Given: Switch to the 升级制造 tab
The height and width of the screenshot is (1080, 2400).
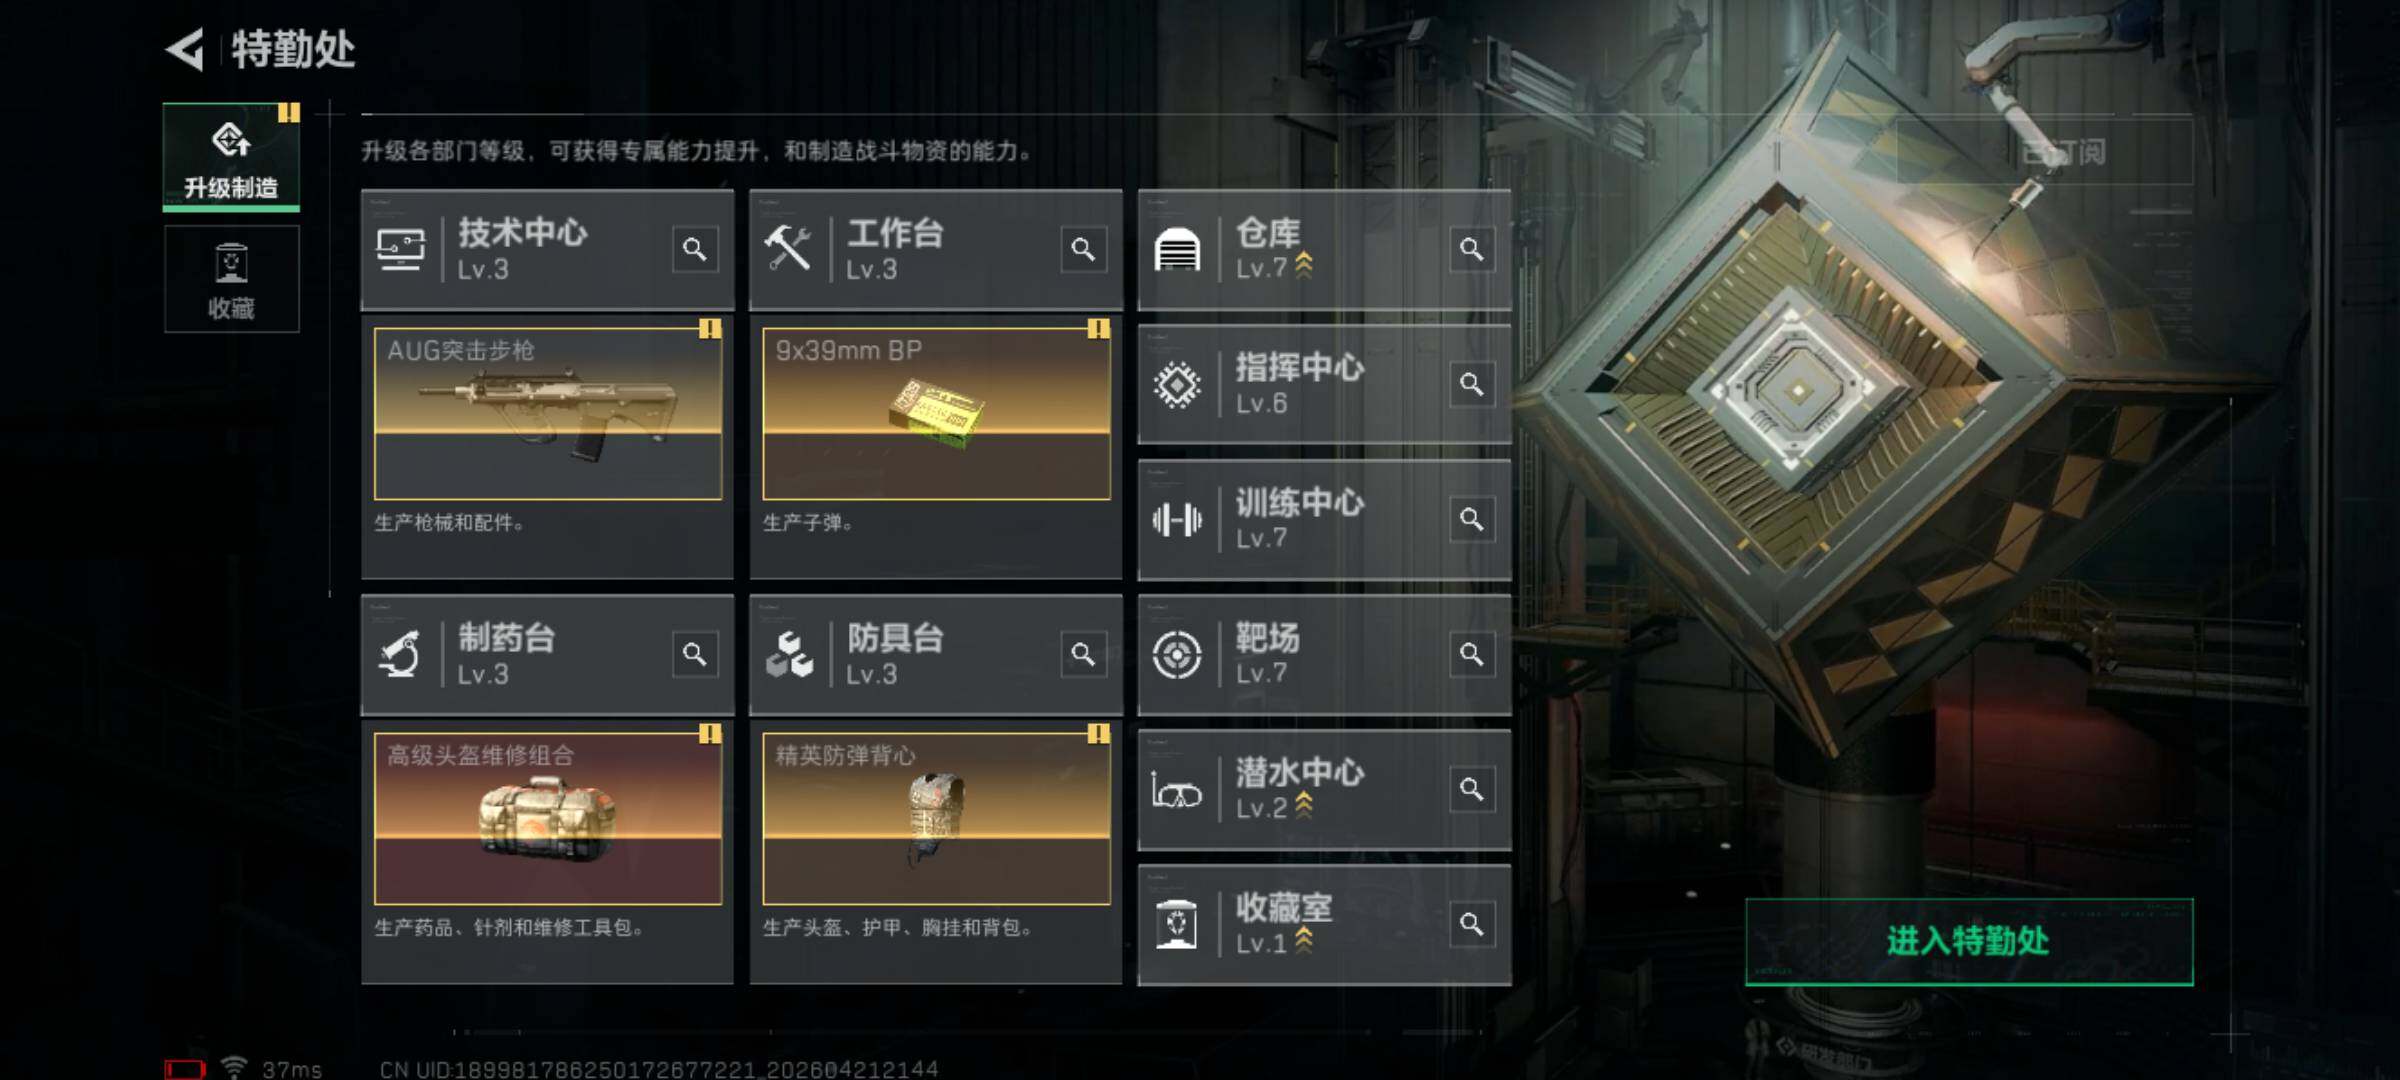Looking at the screenshot, I should (231, 157).
